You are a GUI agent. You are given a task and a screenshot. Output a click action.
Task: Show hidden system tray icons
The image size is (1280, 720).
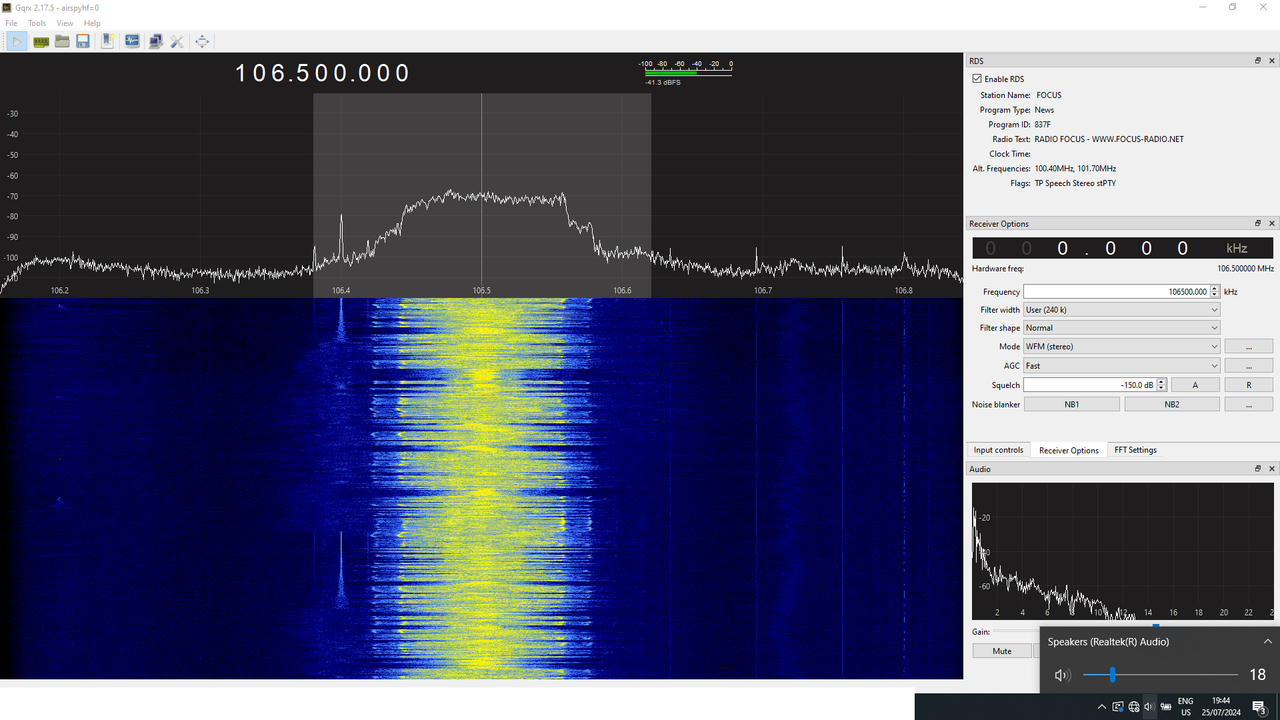click(x=1101, y=707)
